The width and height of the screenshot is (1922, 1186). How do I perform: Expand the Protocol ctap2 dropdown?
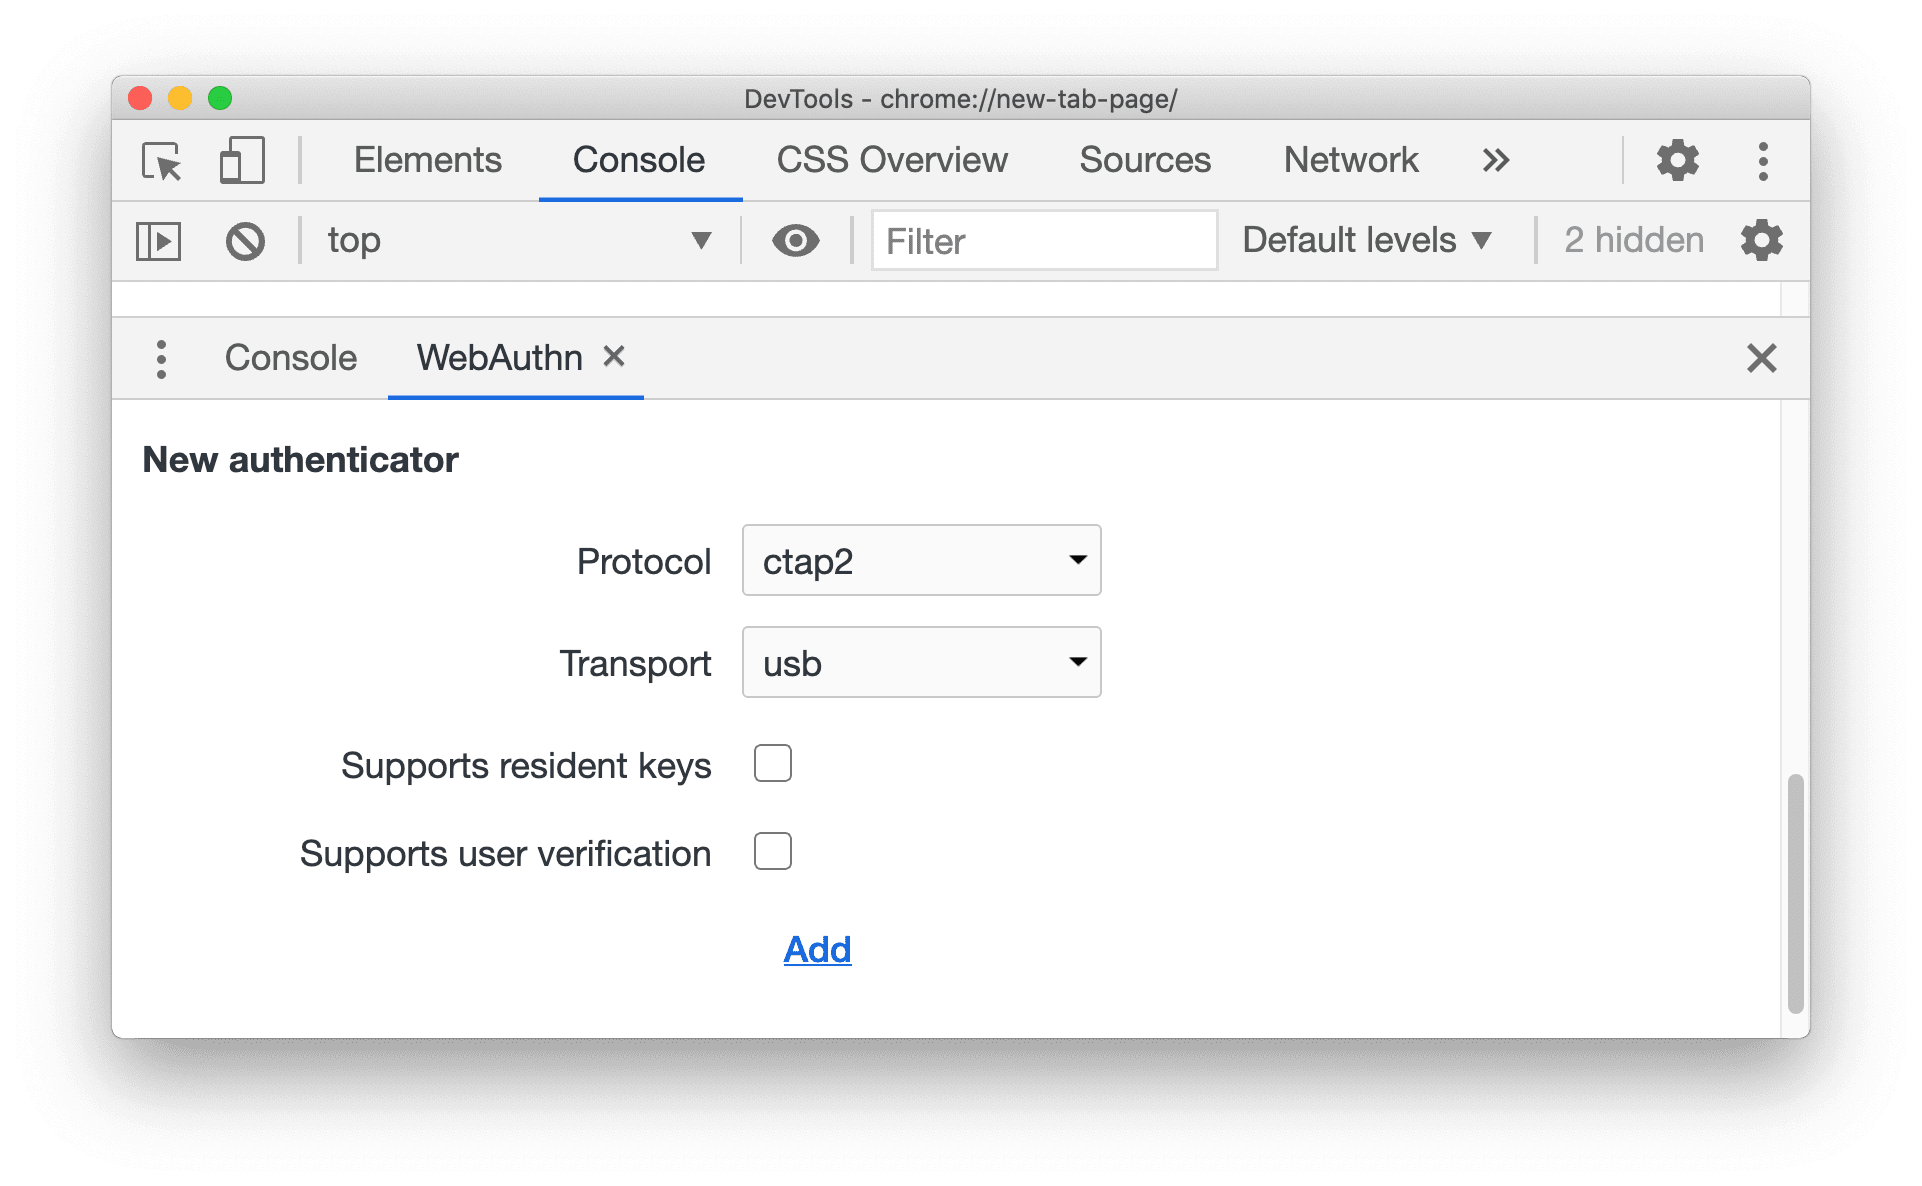923,560
